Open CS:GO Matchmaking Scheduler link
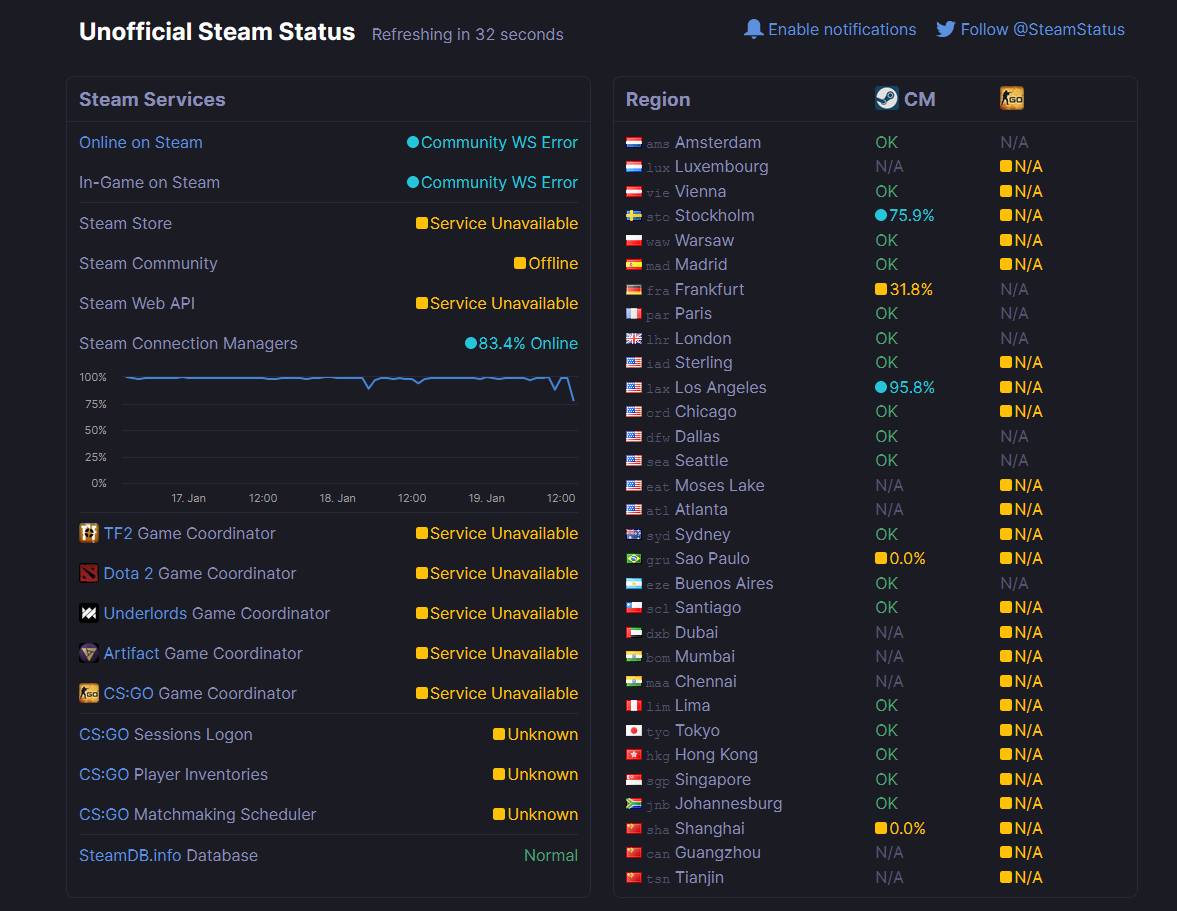This screenshot has height=911, width=1177. pos(197,814)
